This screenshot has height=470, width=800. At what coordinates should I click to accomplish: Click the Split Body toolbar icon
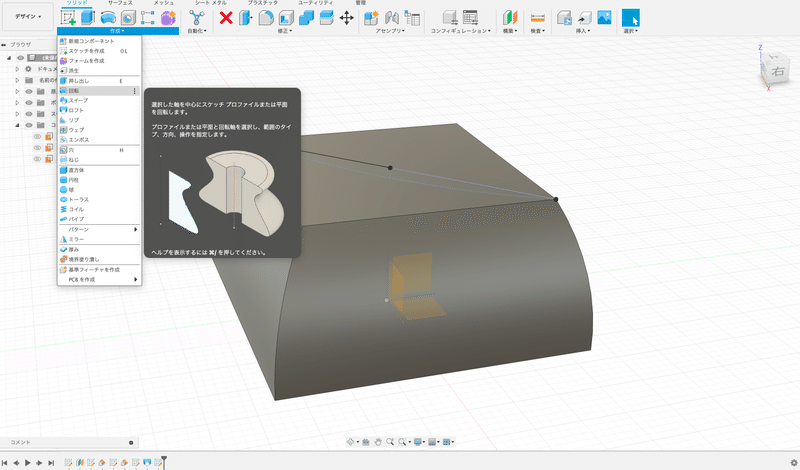pyautogui.click(x=326, y=18)
